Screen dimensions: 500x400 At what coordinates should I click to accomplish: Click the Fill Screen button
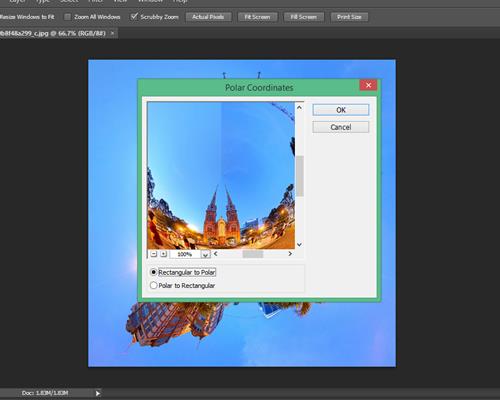[304, 17]
